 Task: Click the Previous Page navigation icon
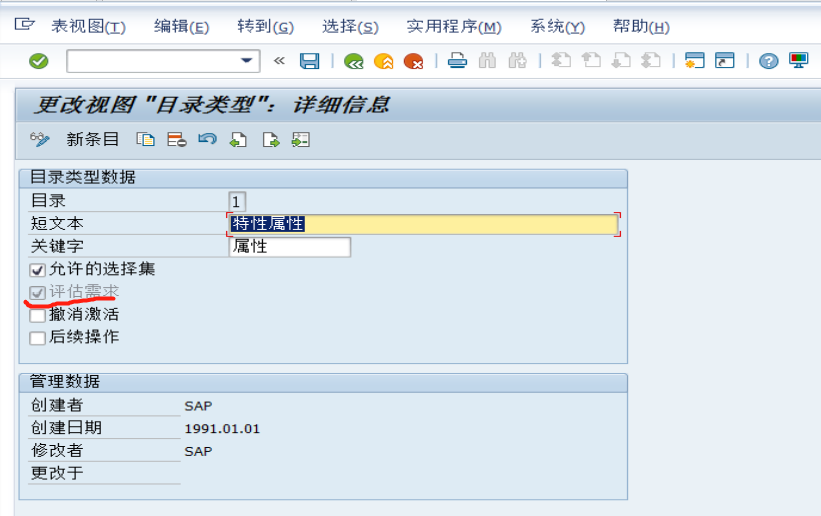click(591, 61)
